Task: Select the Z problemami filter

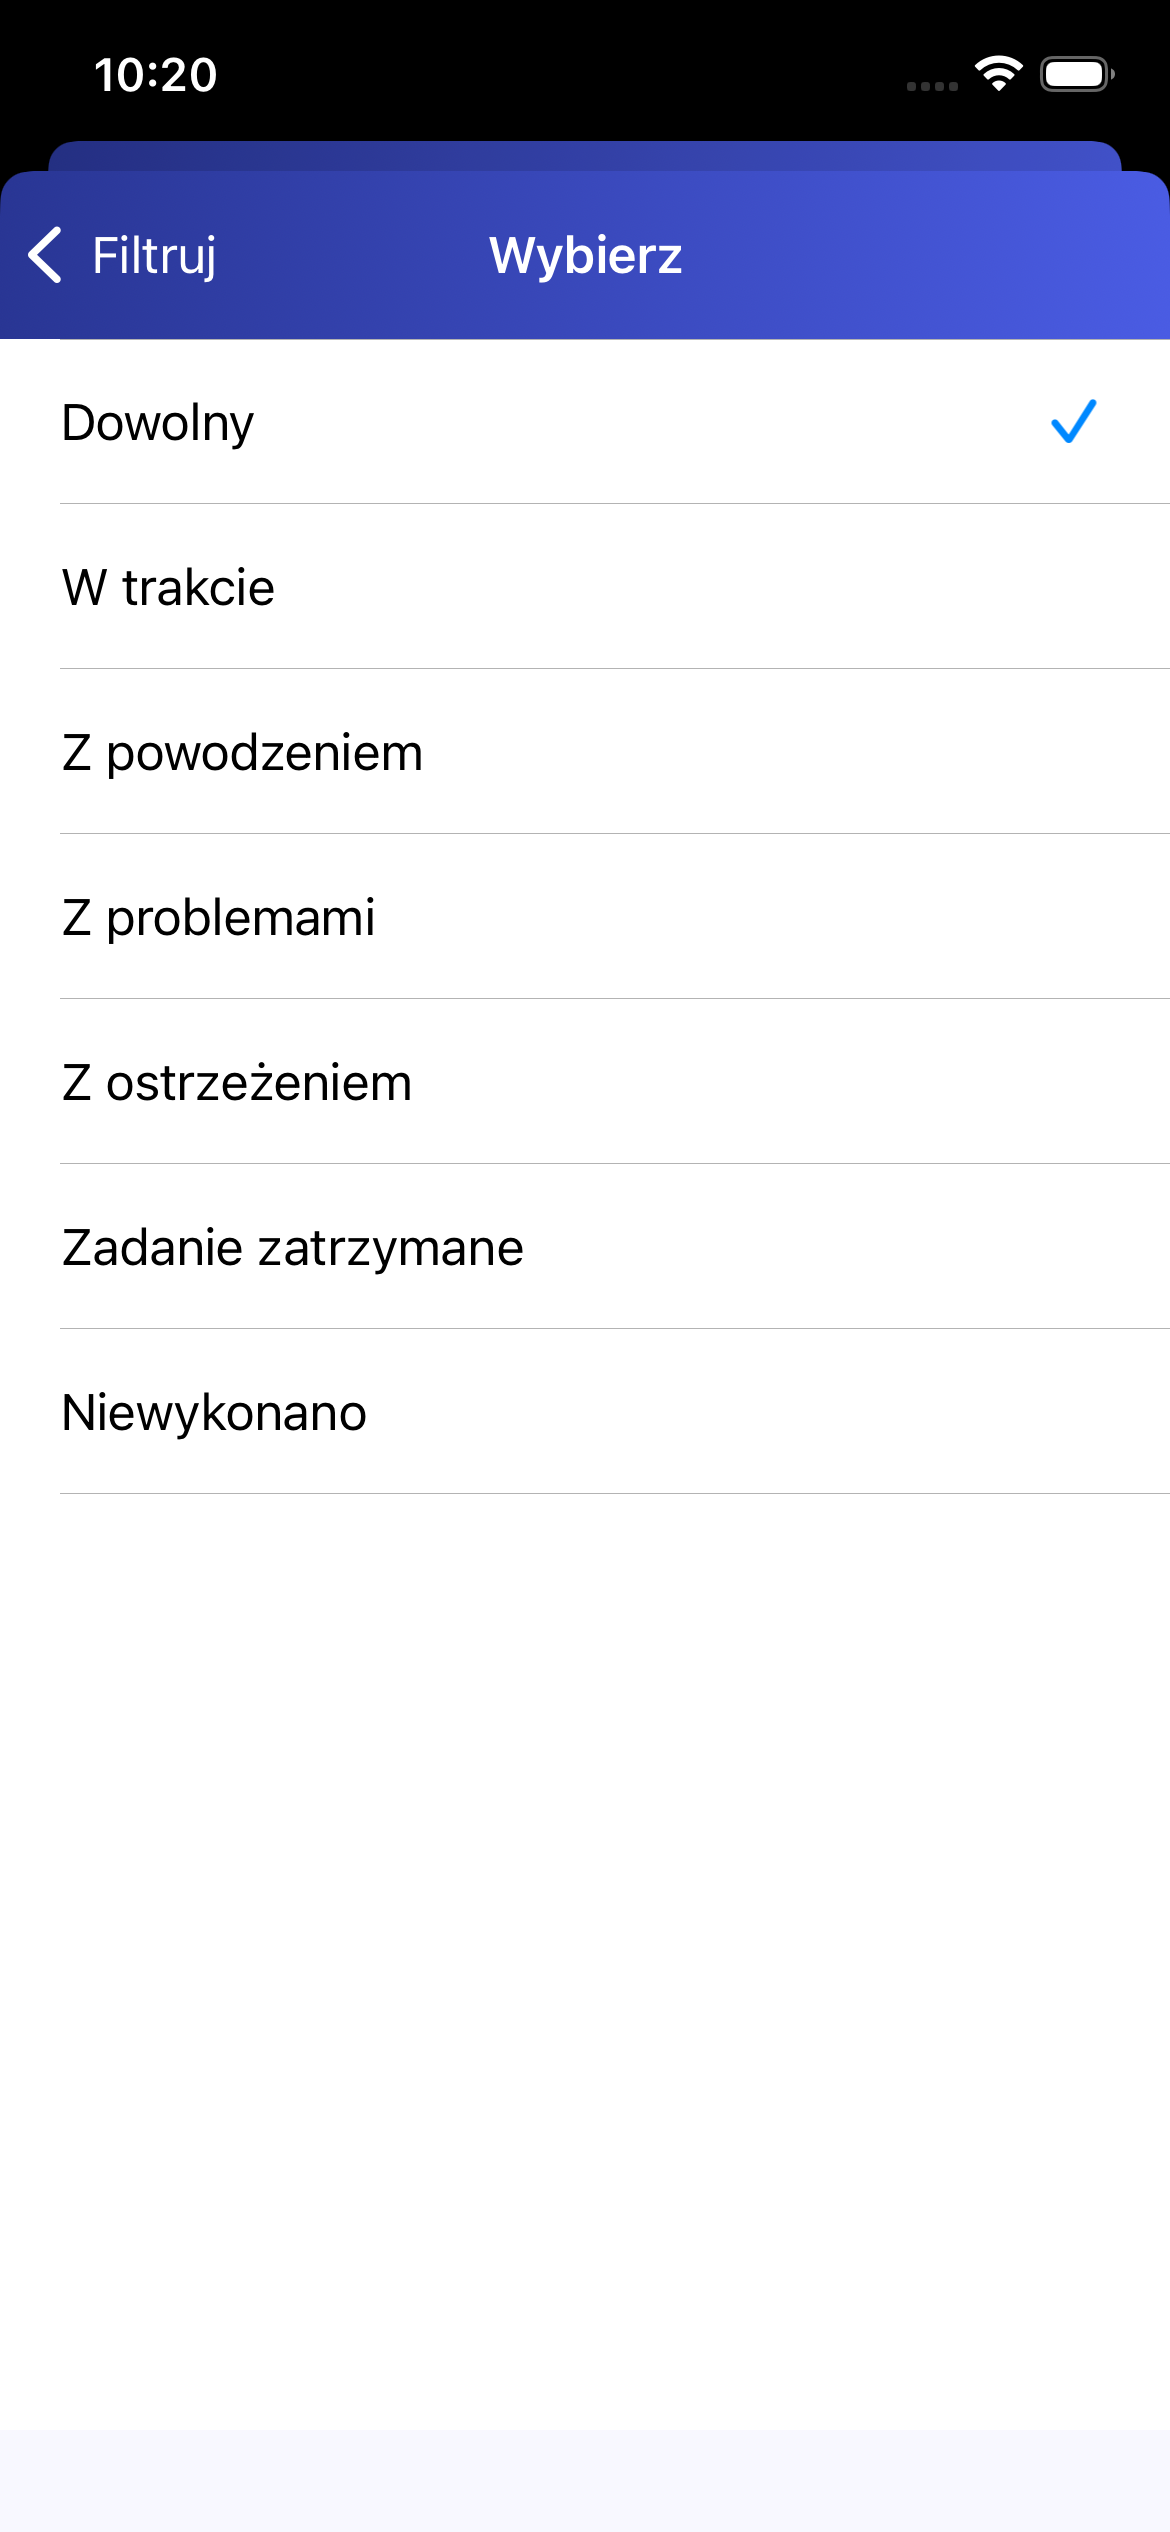Action: click(x=218, y=917)
